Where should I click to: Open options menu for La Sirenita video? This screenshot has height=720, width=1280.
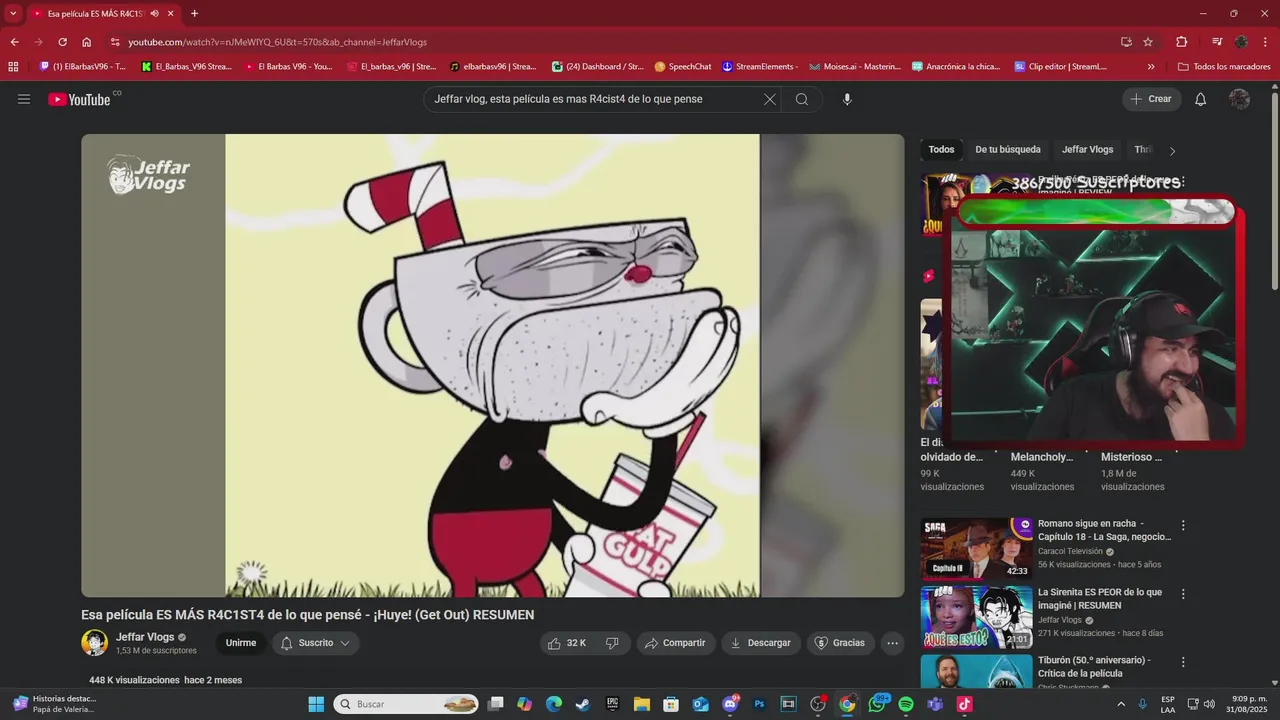point(1183,594)
